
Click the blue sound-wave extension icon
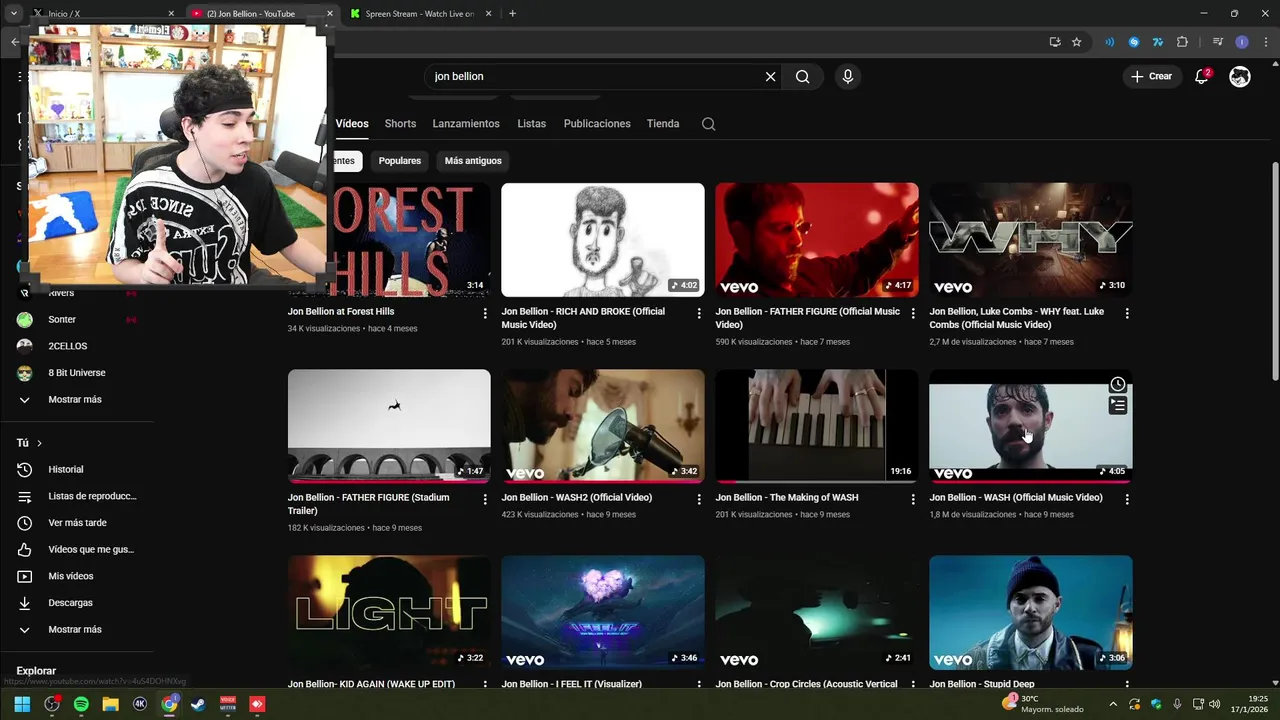pos(1109,42)
